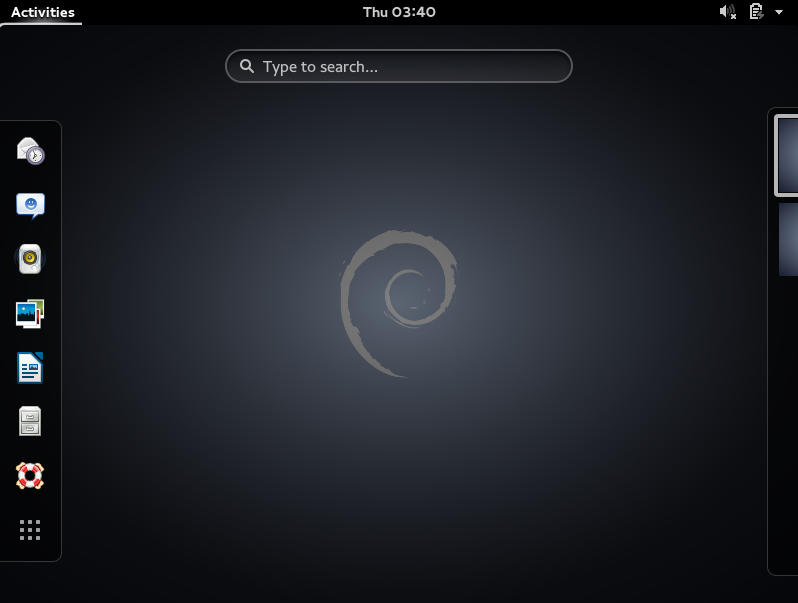Switch to the second workspace thumbnail
This screenshot has height=603, width=798.
(788, 239)
